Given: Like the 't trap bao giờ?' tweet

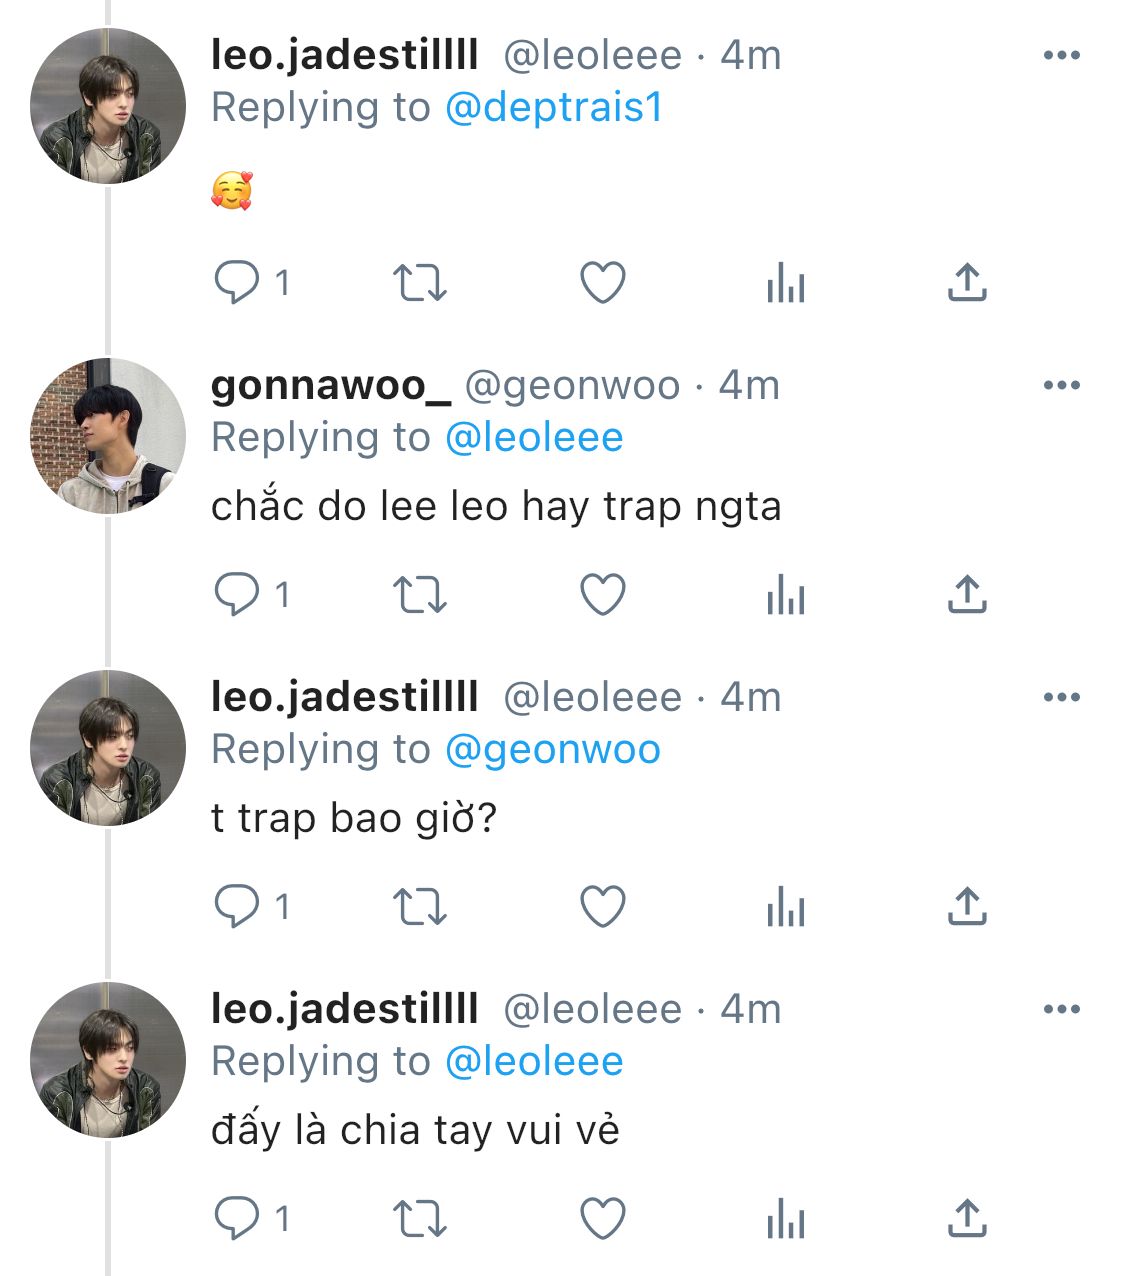Looking at the screenshot, I should 603,907.
